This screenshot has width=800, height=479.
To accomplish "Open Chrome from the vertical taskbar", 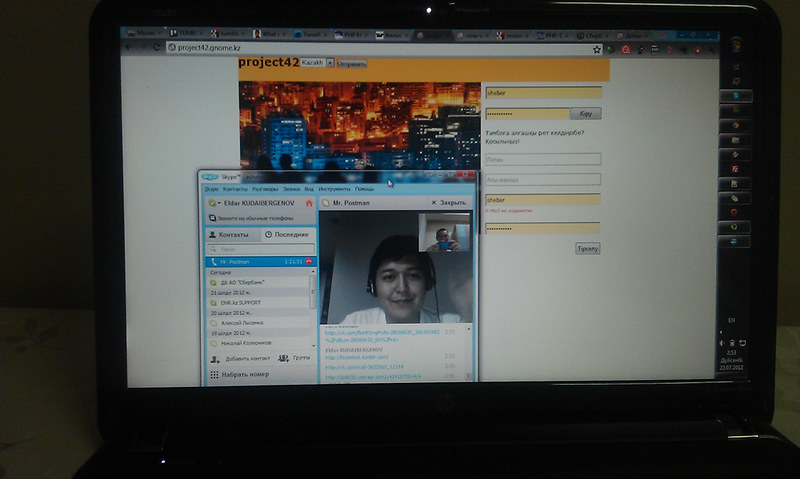I will [735, 125].
